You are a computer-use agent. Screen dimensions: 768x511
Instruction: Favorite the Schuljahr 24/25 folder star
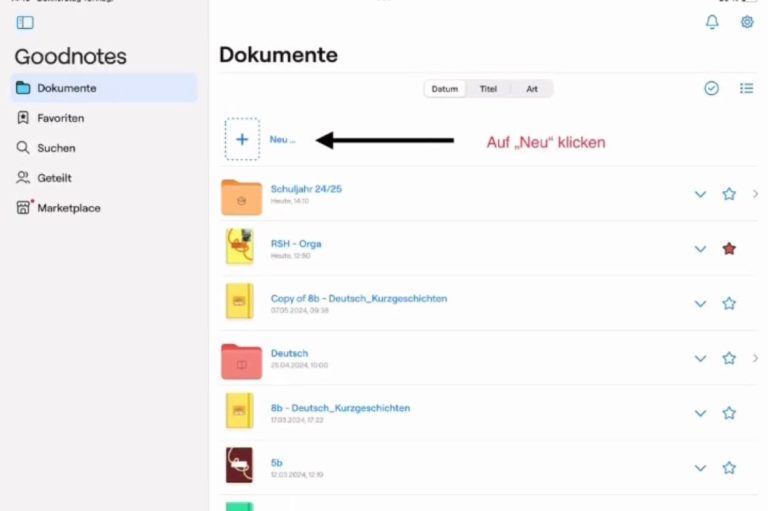click(729, 194)
